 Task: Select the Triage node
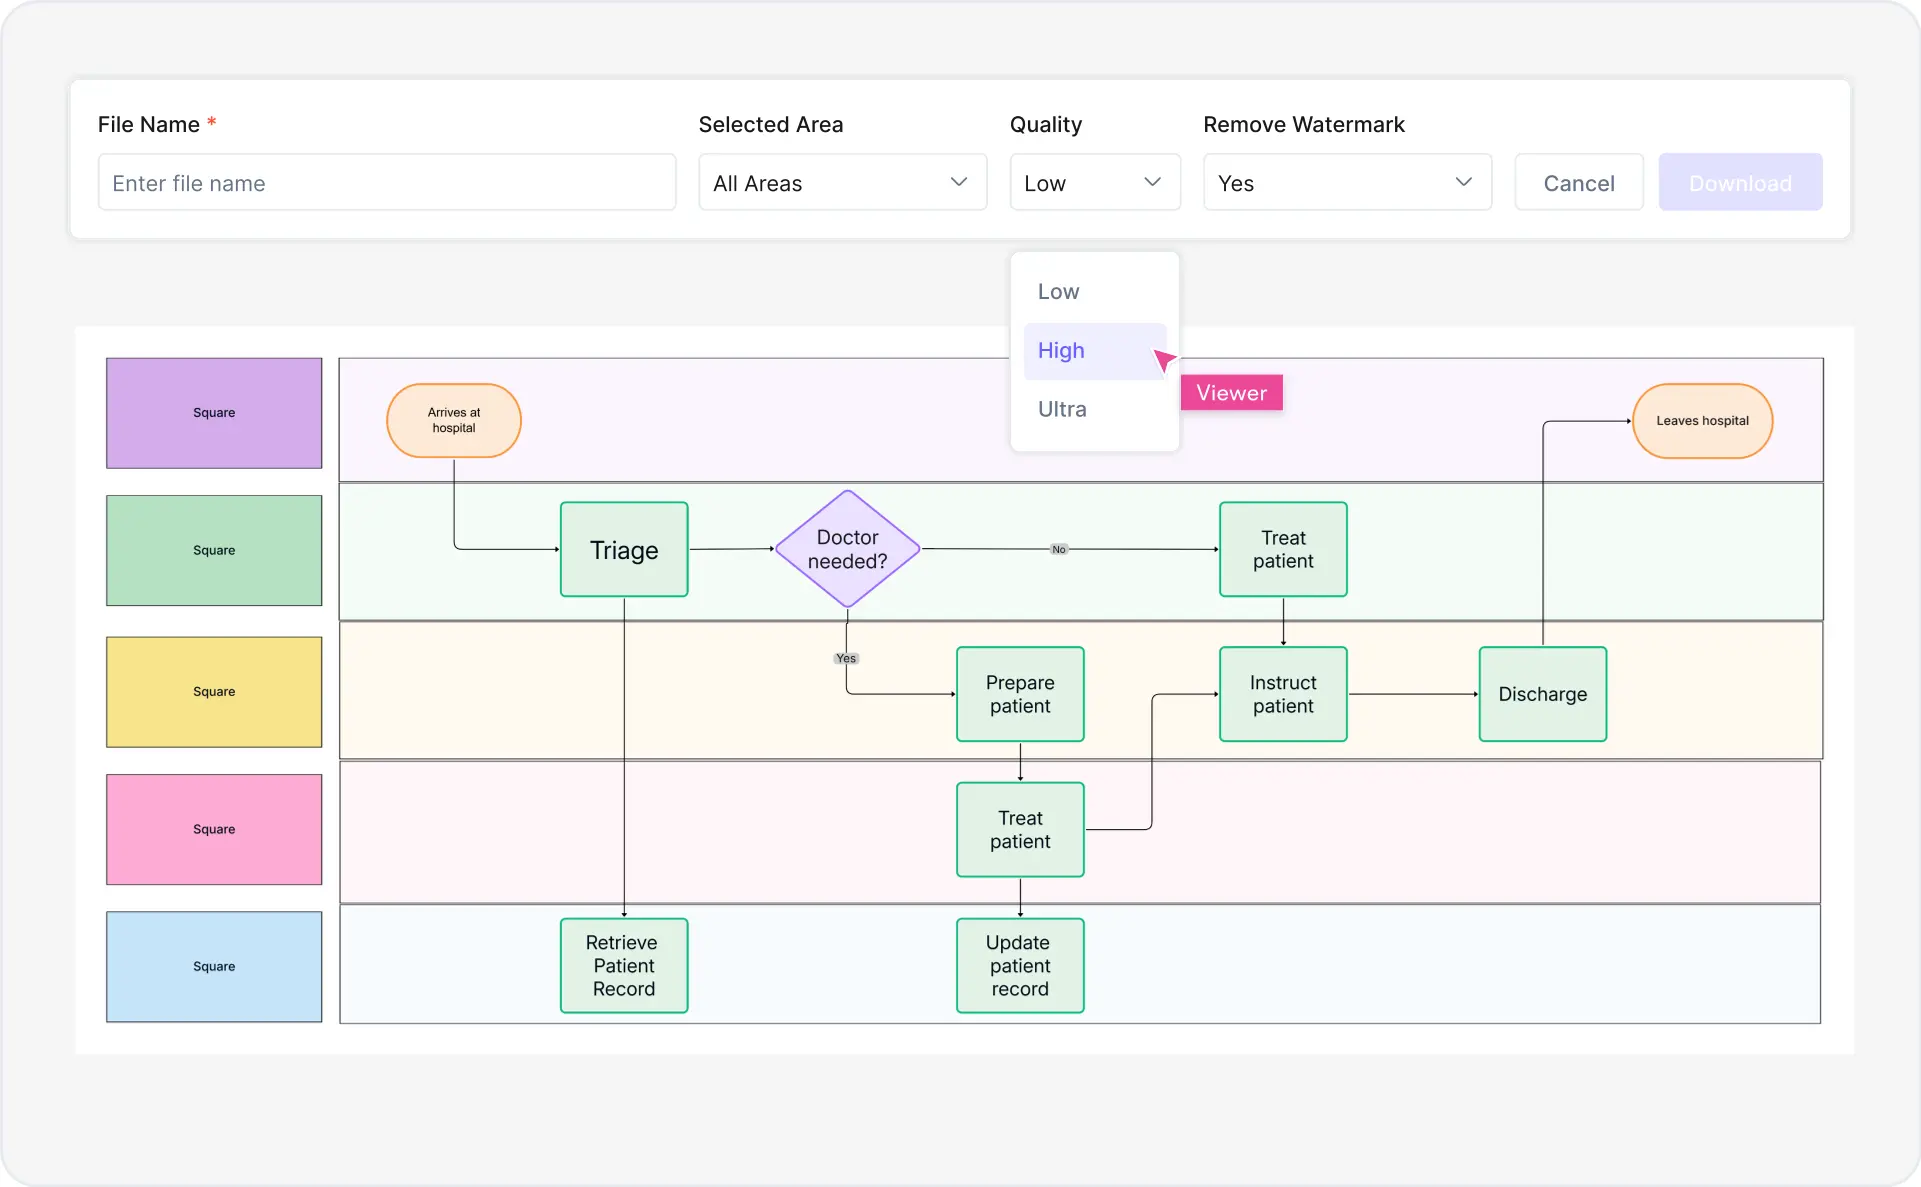(x=623, y=549)
